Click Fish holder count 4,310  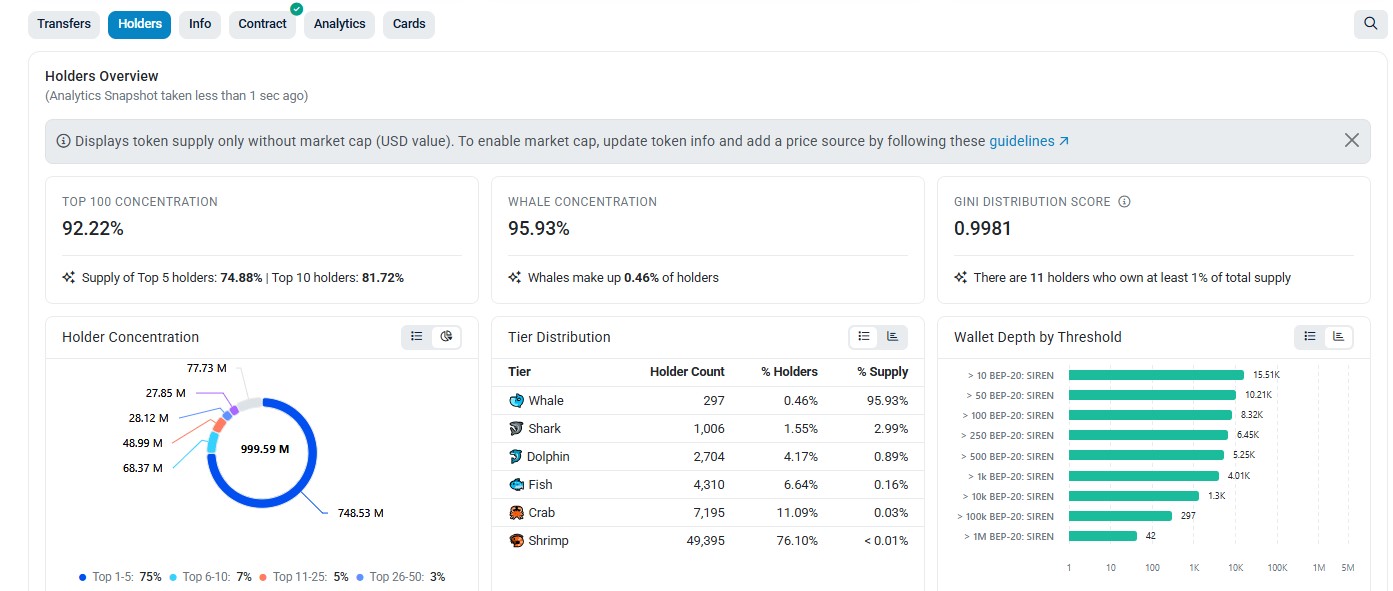click(707, 485)
